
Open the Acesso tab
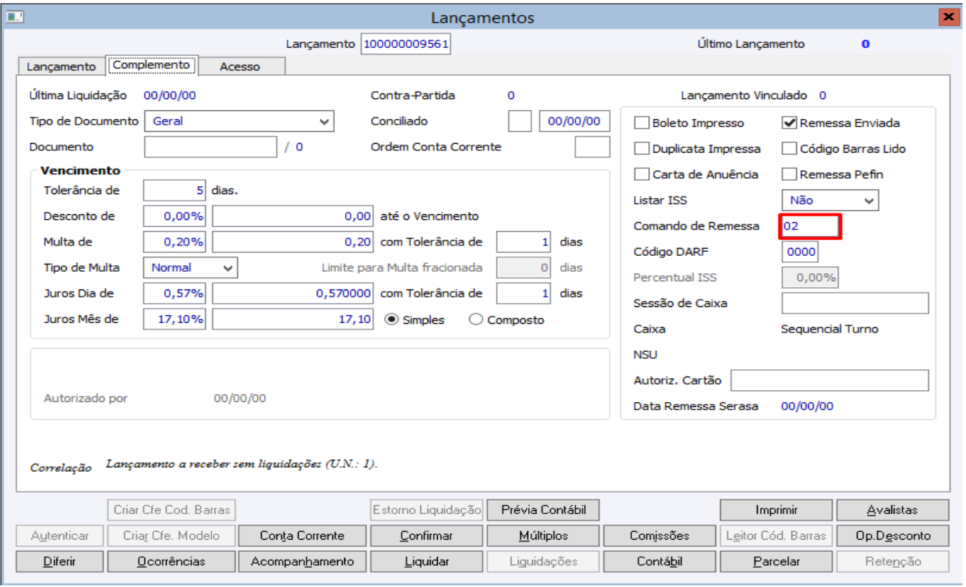(x=240, y=67)
